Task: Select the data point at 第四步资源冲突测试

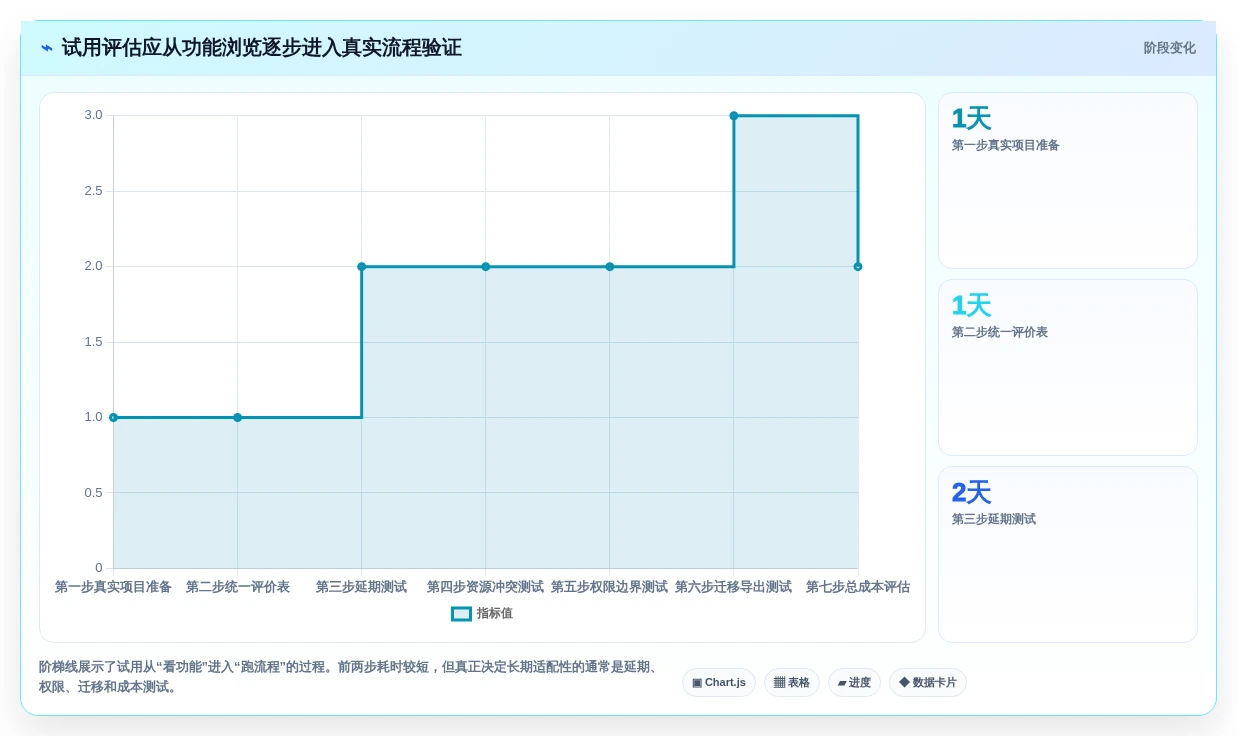Action: [x=486, y=267]
